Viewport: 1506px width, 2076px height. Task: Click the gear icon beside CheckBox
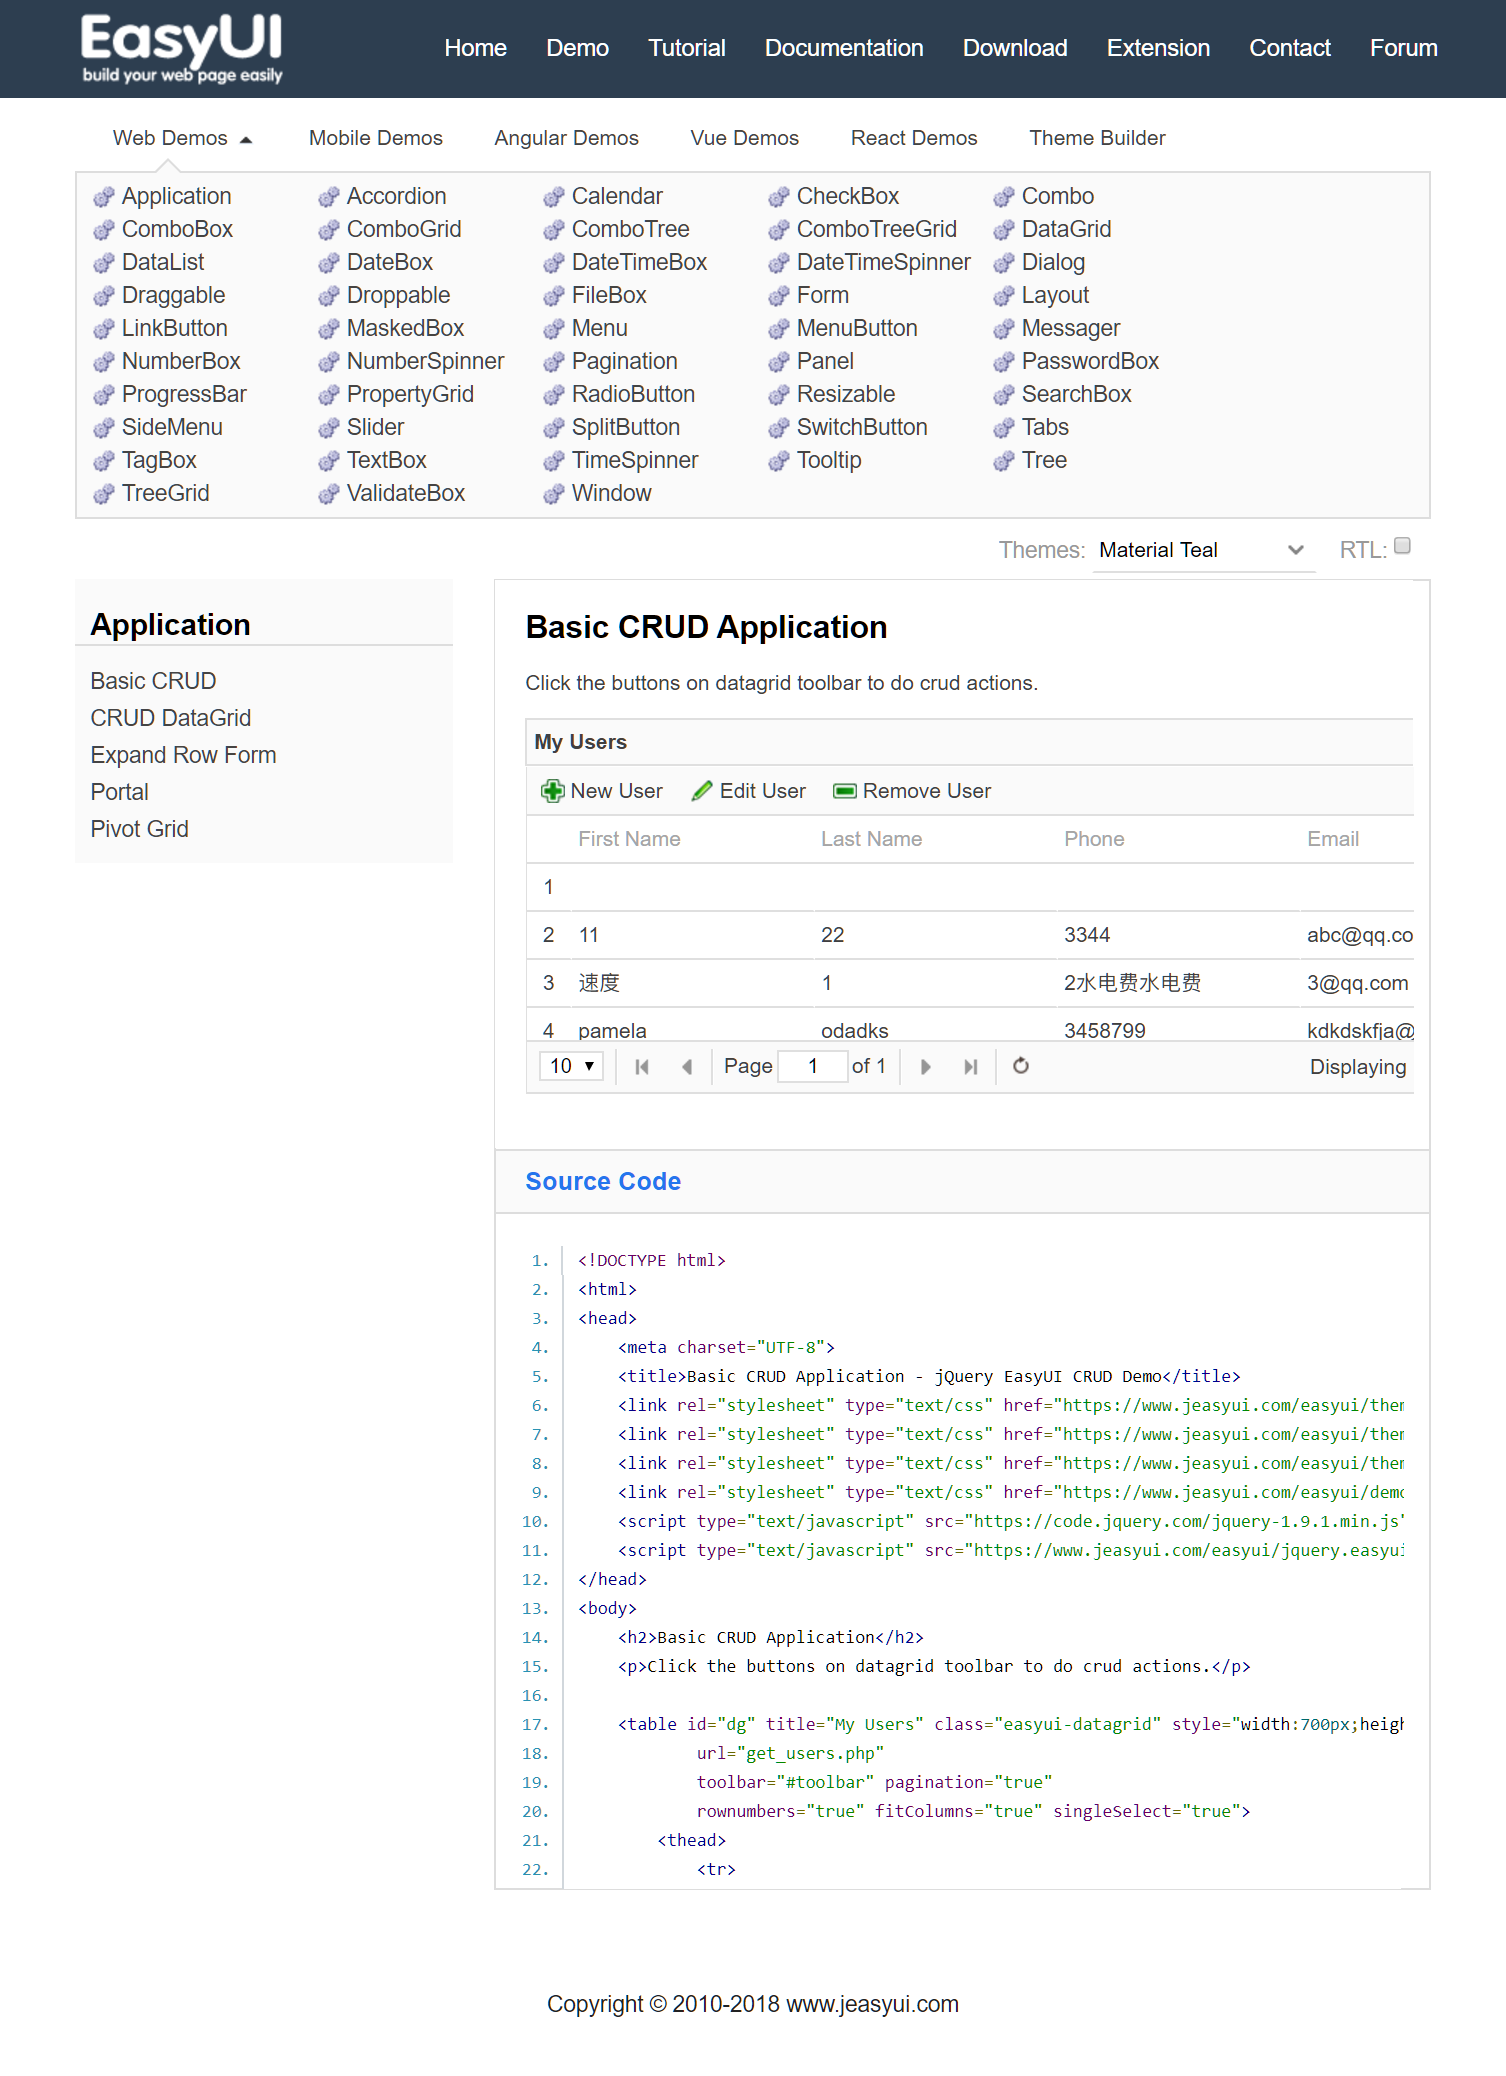(x=779, y=197)
